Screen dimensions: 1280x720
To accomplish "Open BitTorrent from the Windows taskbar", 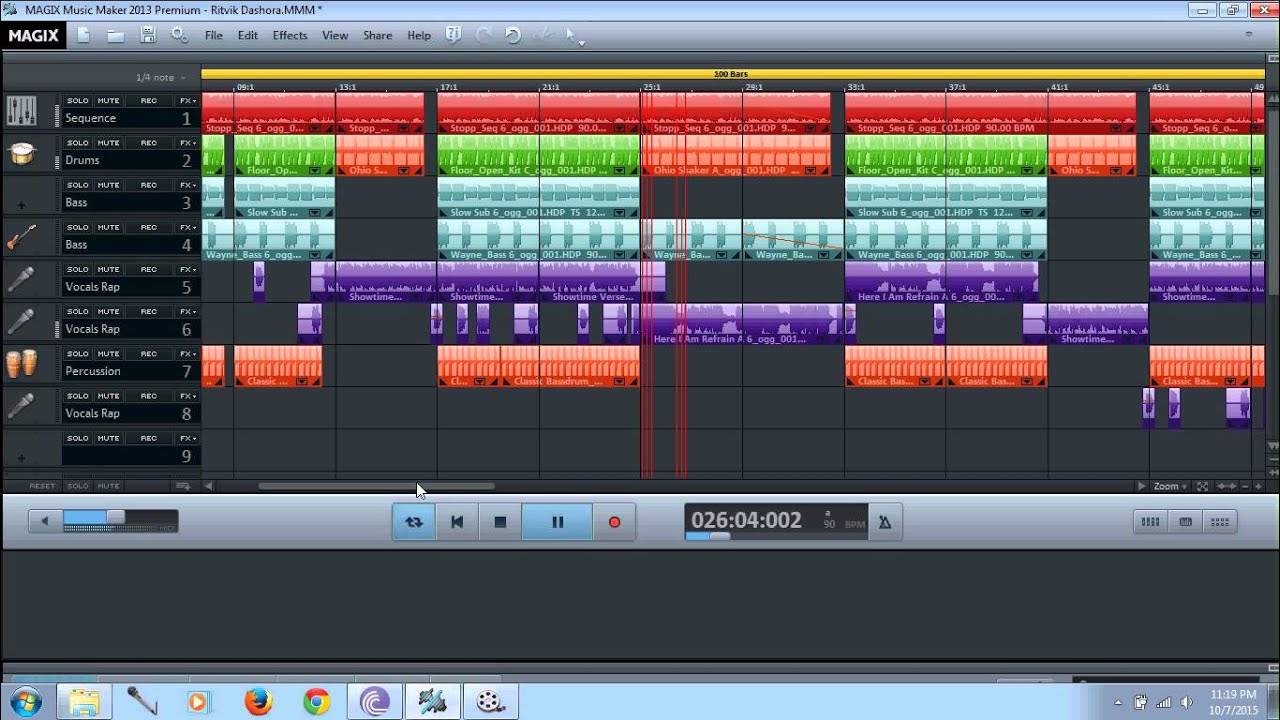I will (375, 702).
